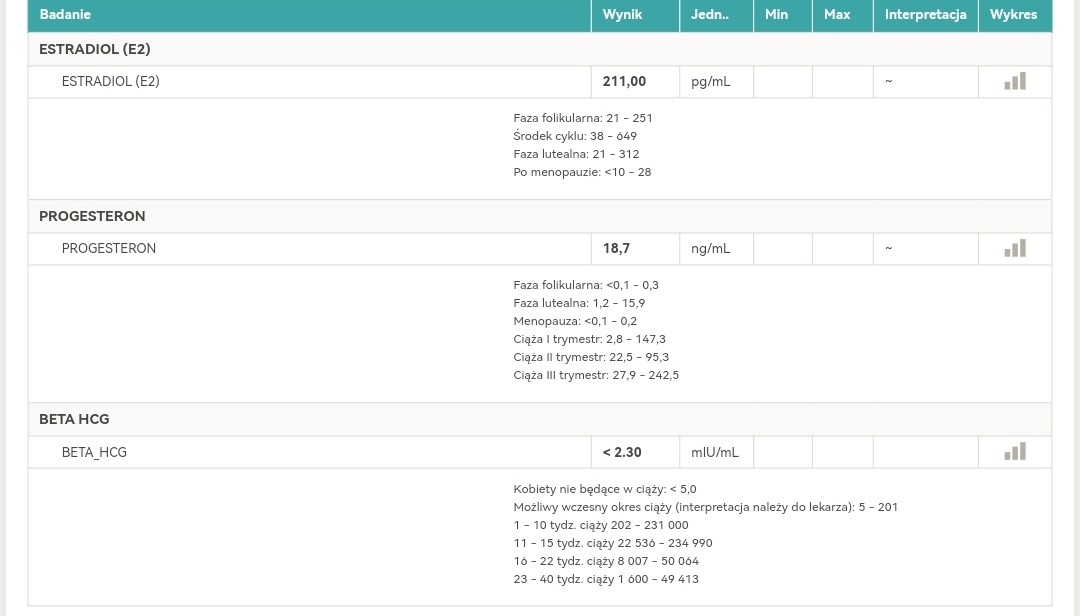Image resolution: width=1080 pixels, height=616 pixels.
Task: Select the BETA_HCG test row name
Action: pos(94,452)
